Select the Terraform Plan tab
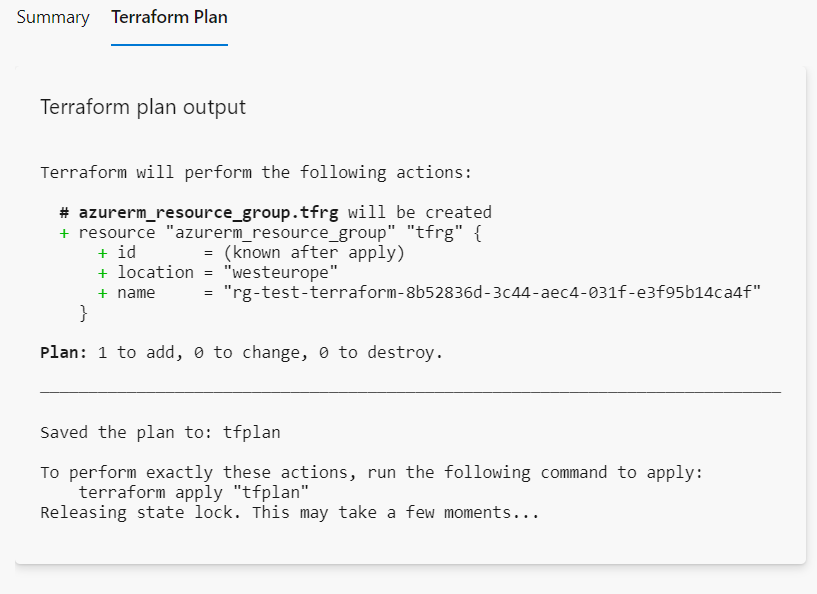Viewport: 817px width, 594px height. [x=169, y=18]
